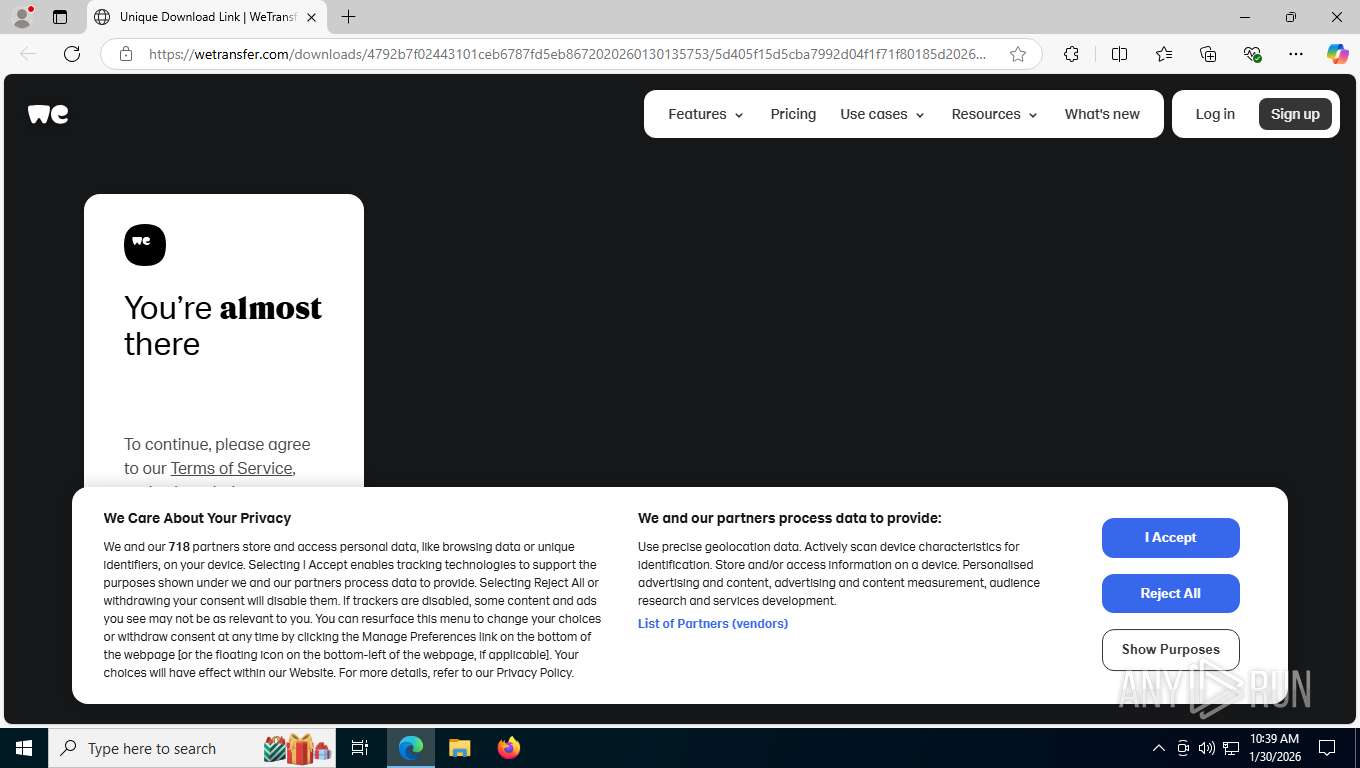Open What's new
1360x768 pixels.
1102,114
